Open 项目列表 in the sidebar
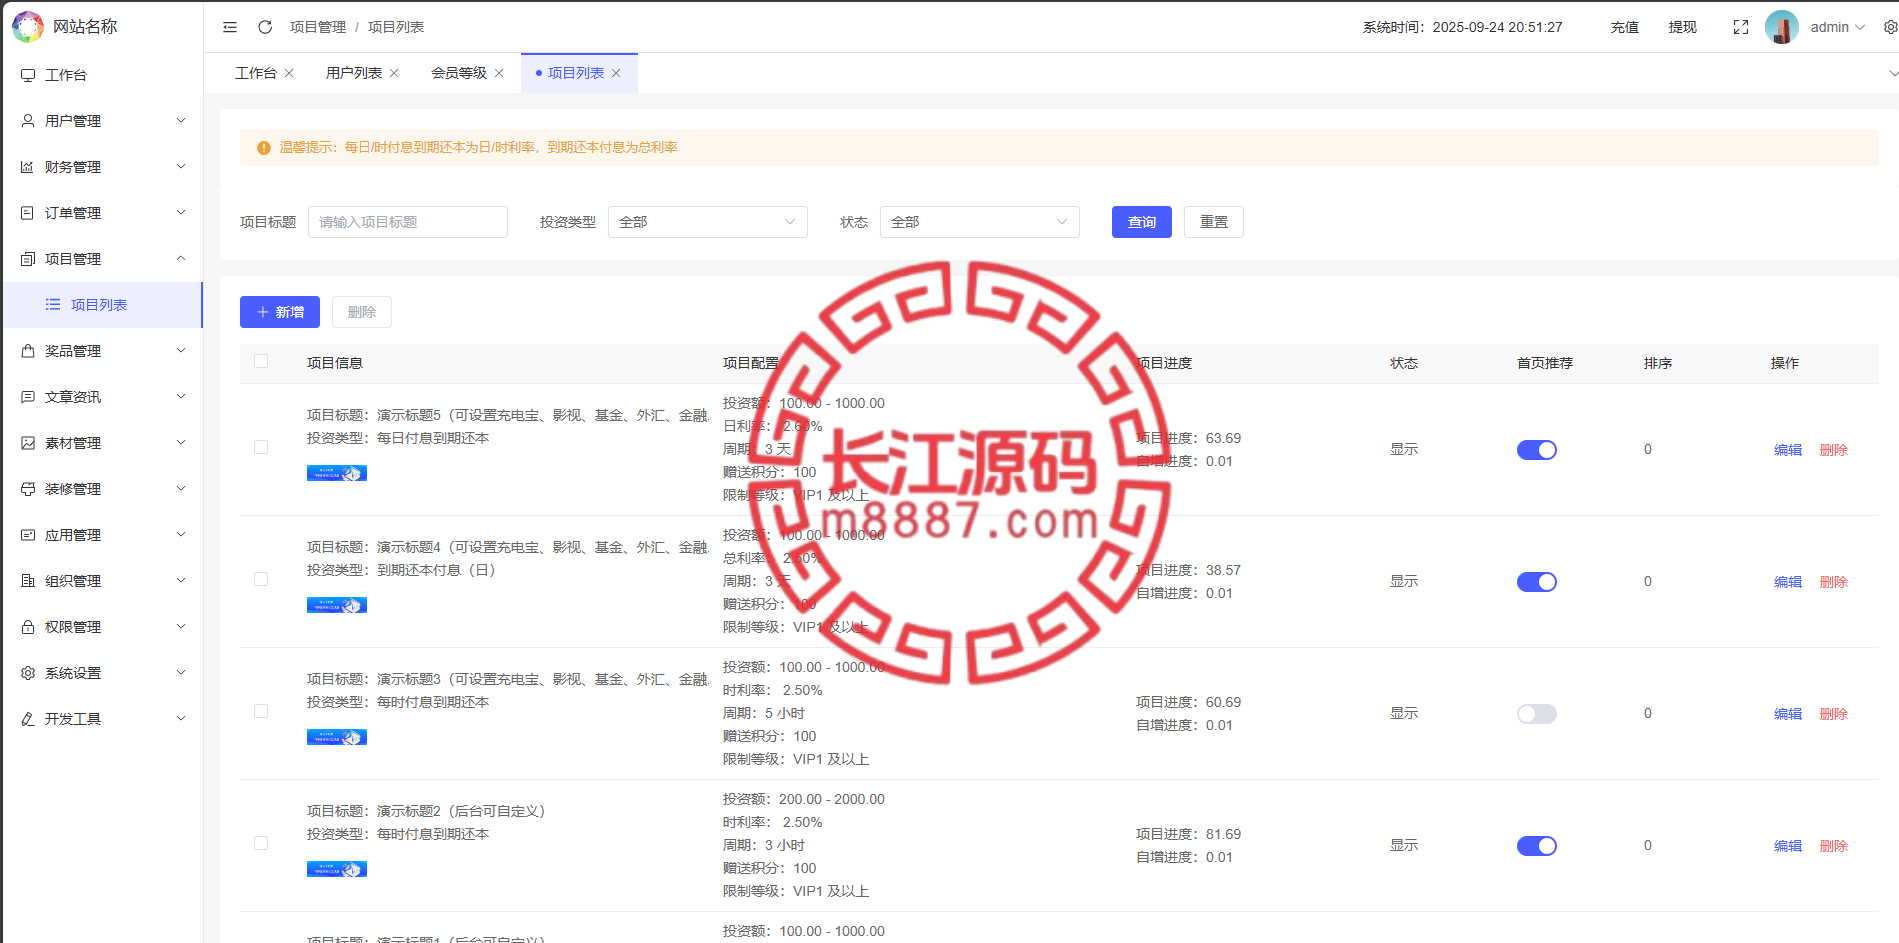The image size is (1899, 943). pyautogui.click(x=103, y=305)
